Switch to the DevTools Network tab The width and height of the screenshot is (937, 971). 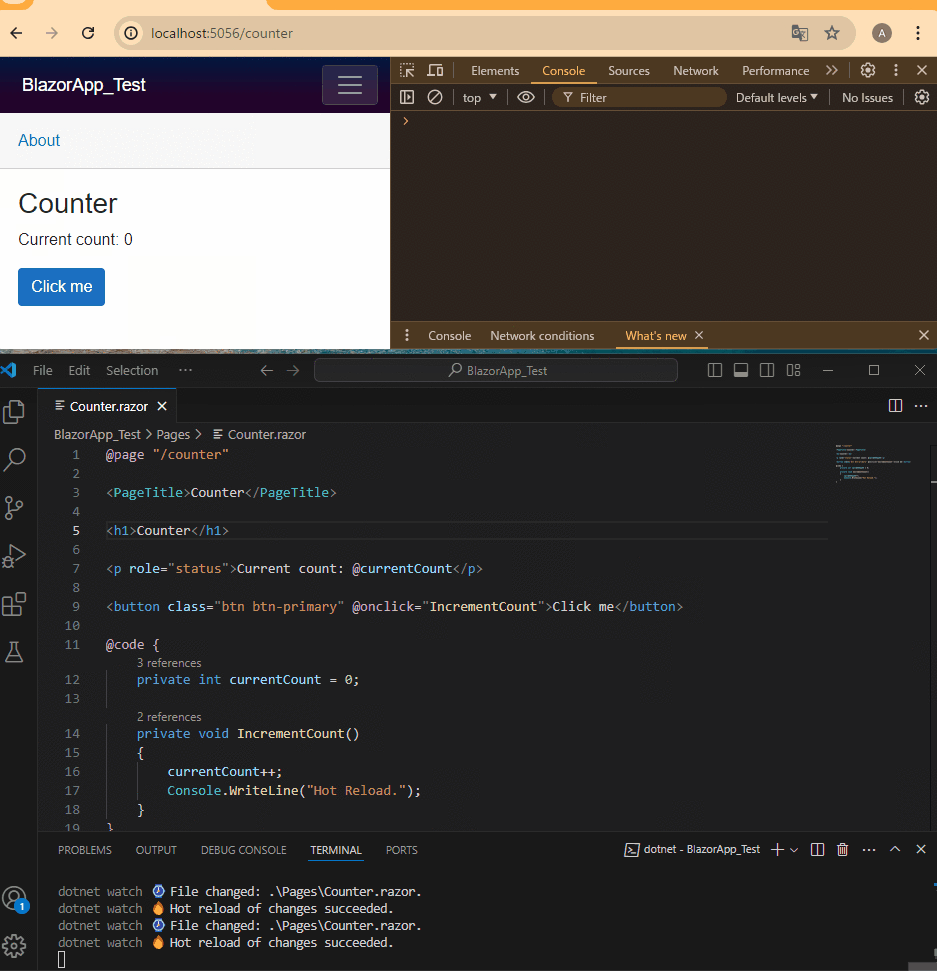pyautogui.click(x=695, y=71)
